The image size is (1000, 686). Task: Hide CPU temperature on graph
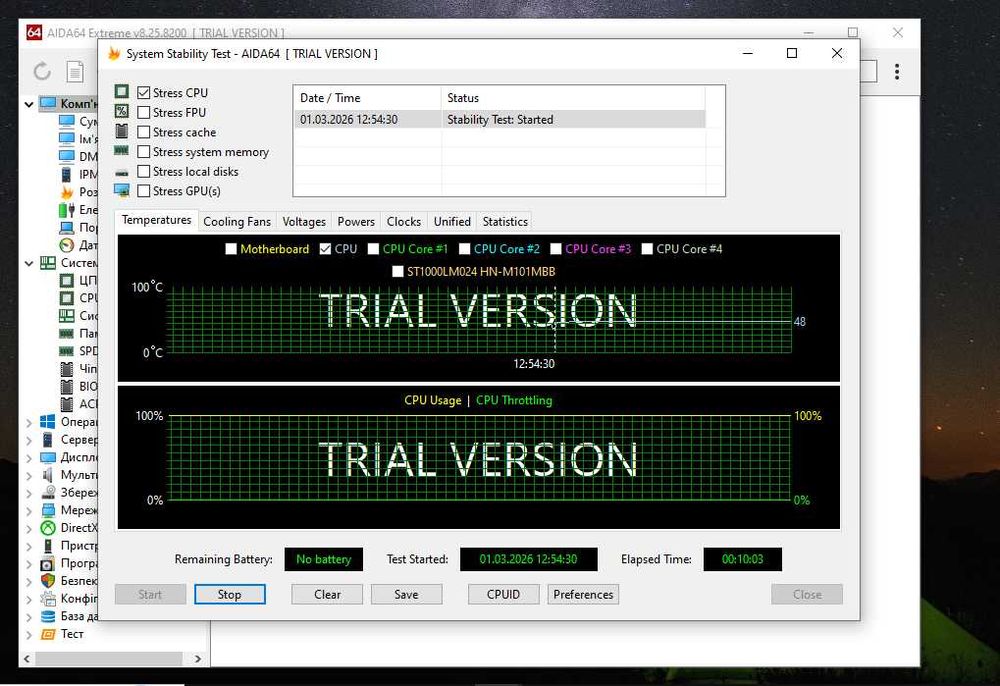pyautogui.click(x=325, y=249)
